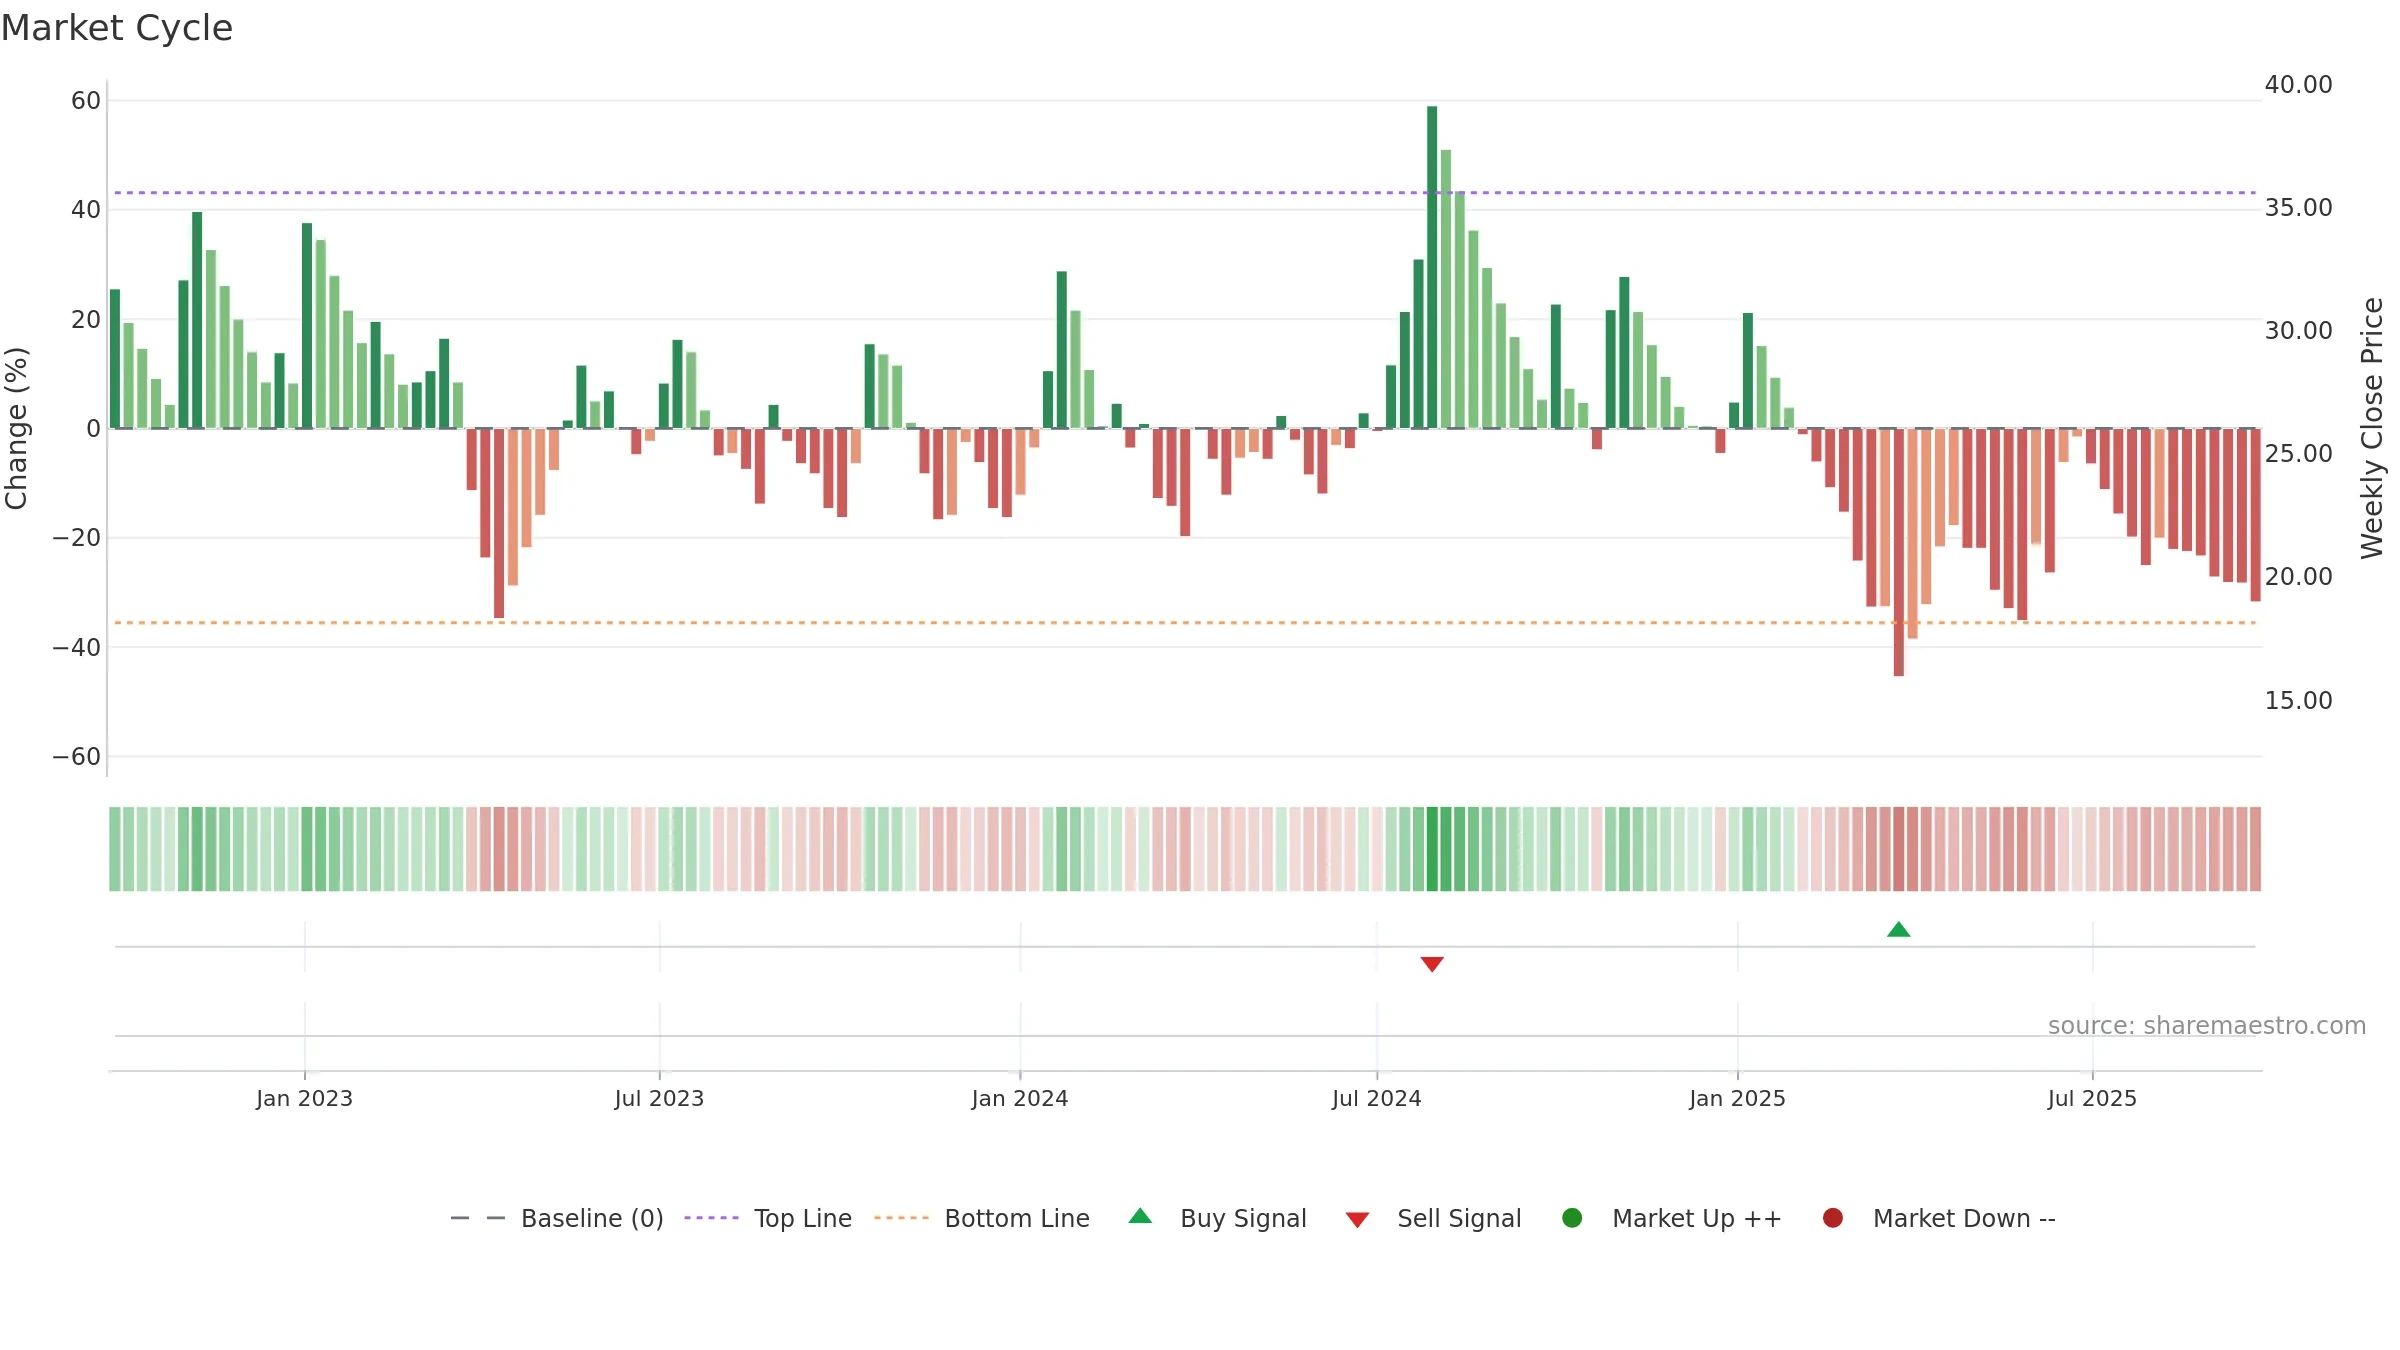
Task: Toggle the Market Up ++ legend entry
Action: point(1671,1218)
